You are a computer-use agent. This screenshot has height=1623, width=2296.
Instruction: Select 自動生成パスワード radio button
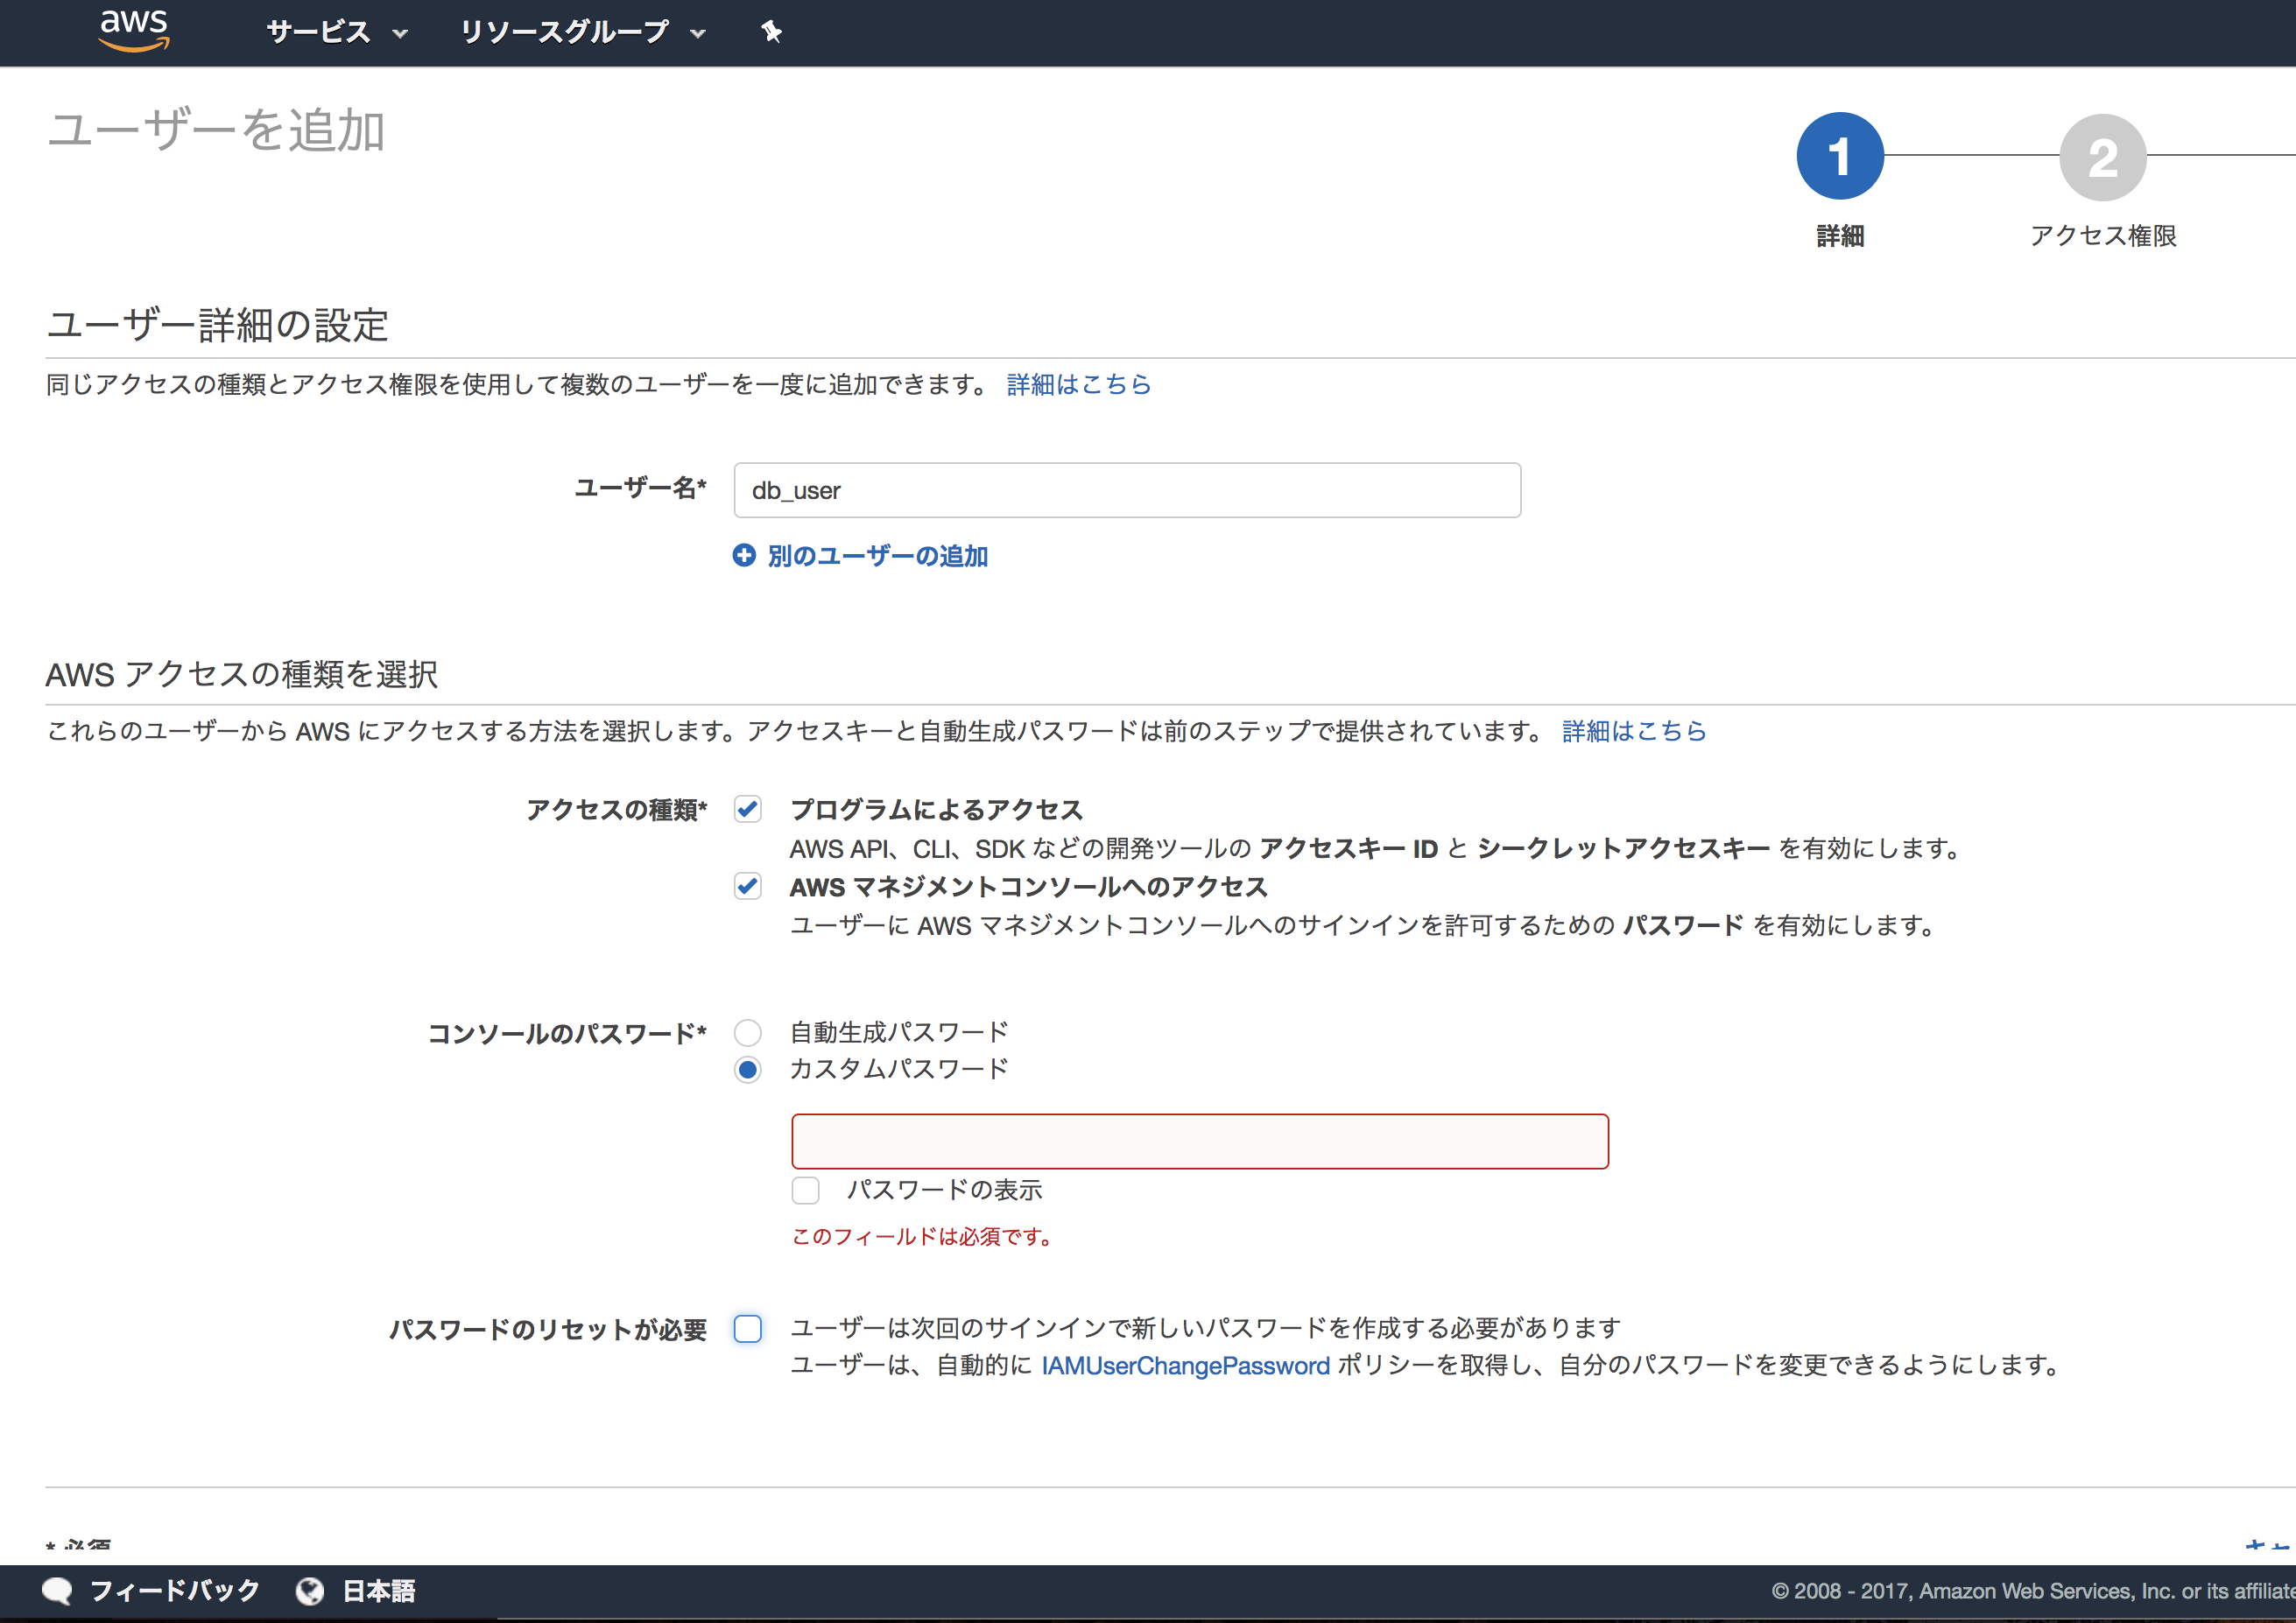pos(748,1032)
